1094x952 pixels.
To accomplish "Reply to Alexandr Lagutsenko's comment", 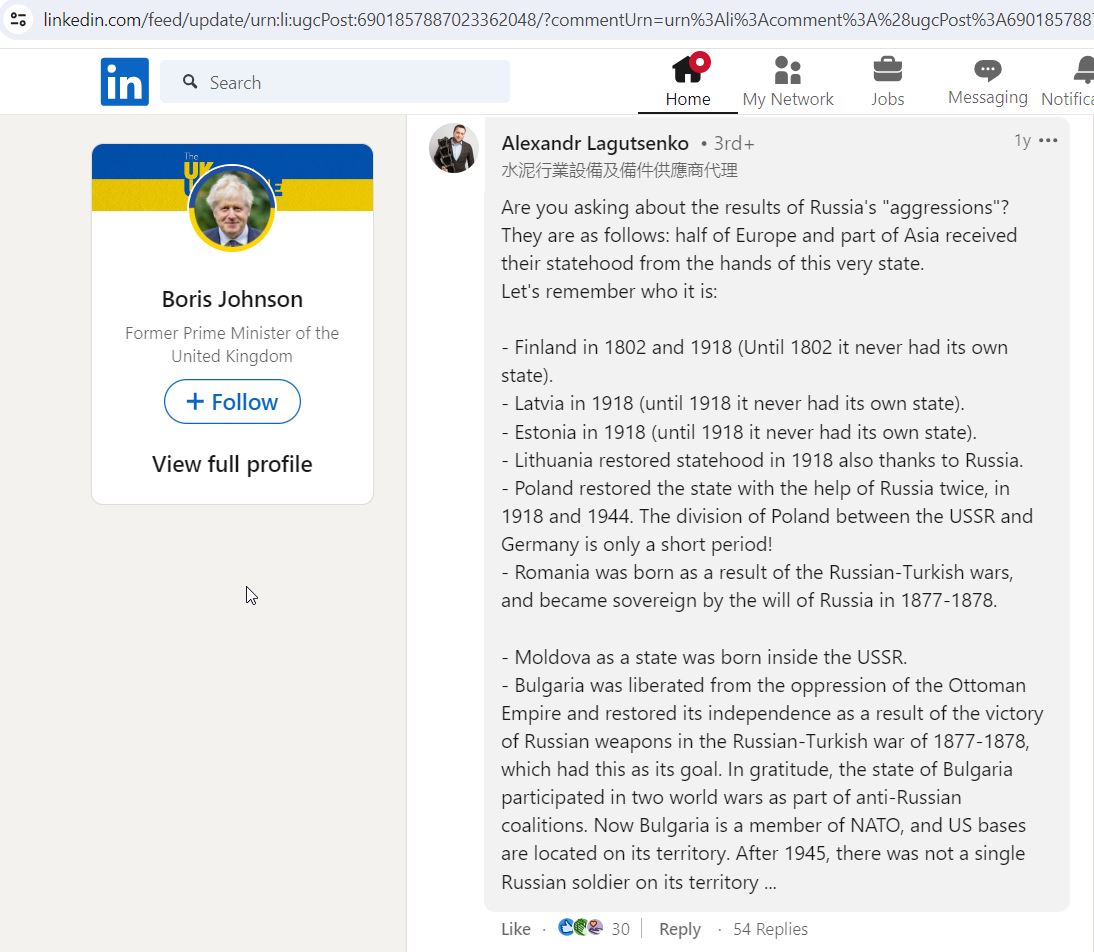I will (x=680, y=929).
